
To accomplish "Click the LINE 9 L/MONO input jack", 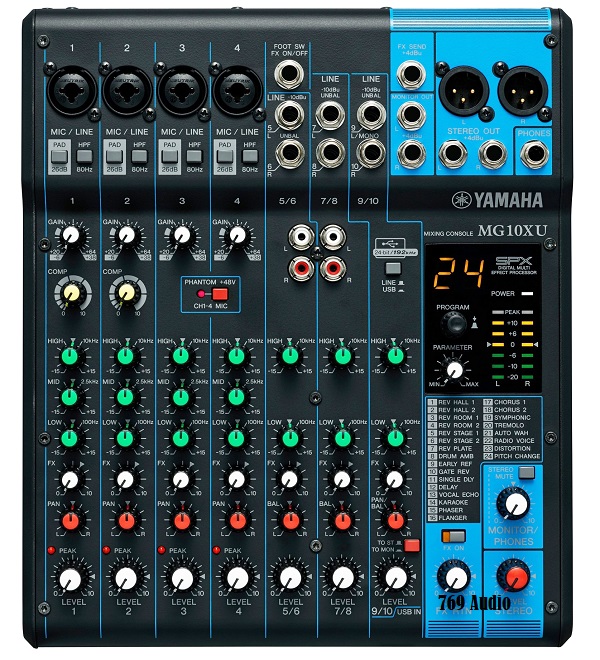I will coord(371,114).
